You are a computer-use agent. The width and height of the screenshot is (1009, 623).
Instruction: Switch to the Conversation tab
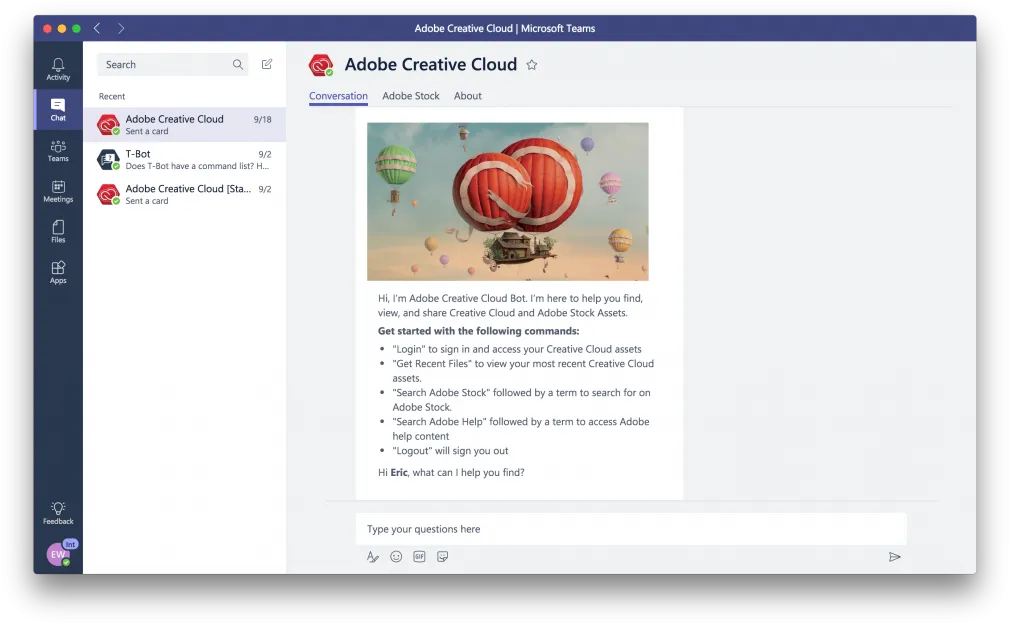pos(338,96)
